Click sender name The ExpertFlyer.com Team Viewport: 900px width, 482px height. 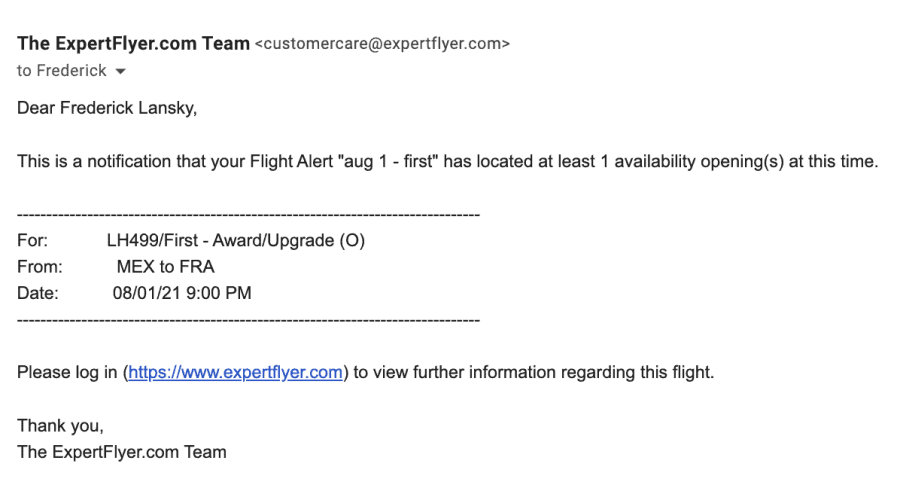pyautogui.click(x=133, y=44)
